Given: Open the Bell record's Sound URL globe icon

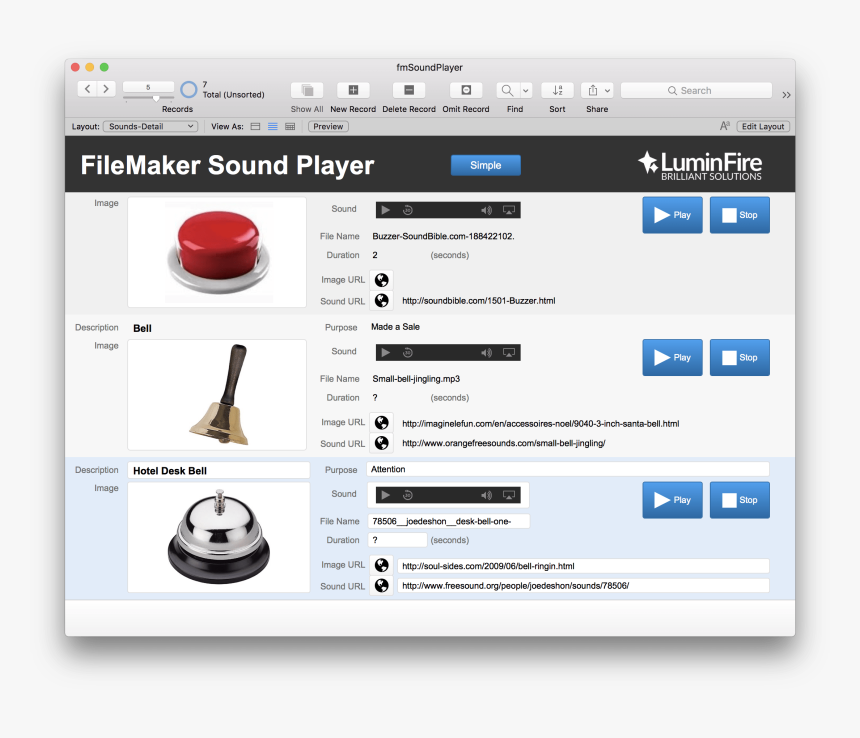Looking at the screenshot, I should click(x=381, y=442).
